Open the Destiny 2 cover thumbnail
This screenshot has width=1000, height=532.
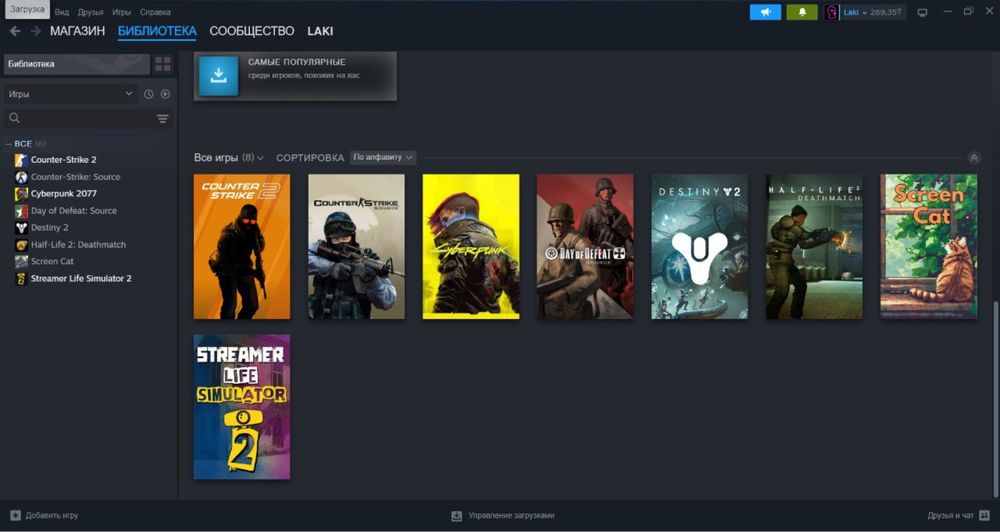click(x=700, y=246)
